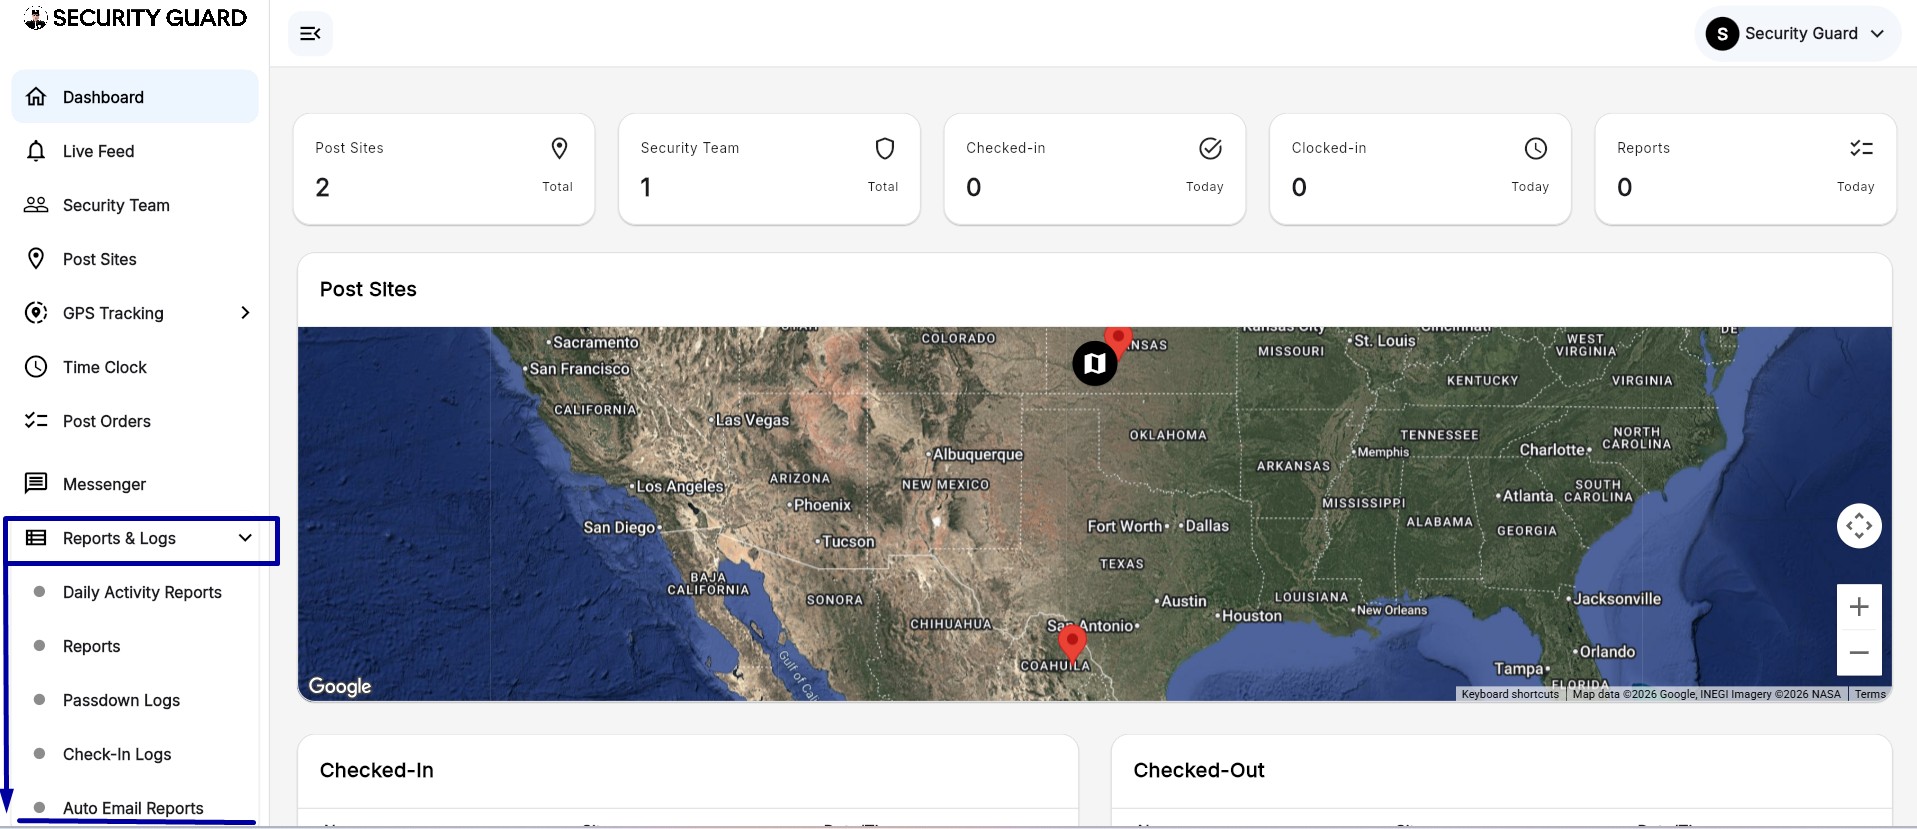The height and width of the screenshot is (829, 1917).
Task: Click the GPS Tracking target icon
Action: click(x=36, y=313)
